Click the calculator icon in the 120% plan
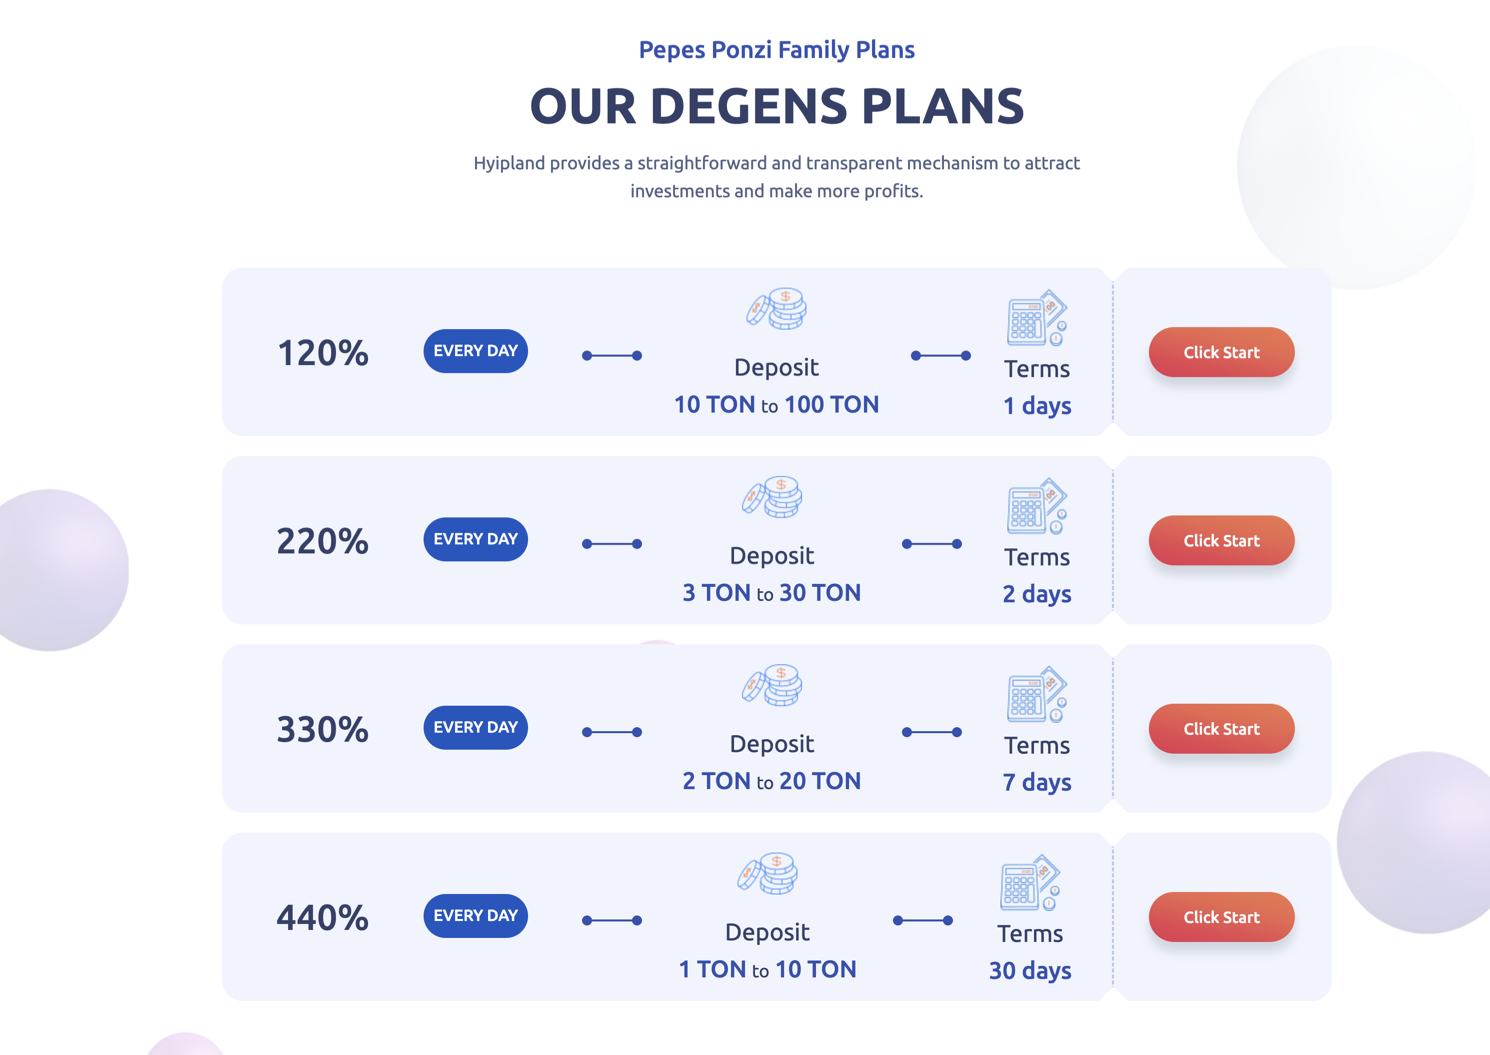This screenshot has width=1490, height=1055. tap(1037, 318)
